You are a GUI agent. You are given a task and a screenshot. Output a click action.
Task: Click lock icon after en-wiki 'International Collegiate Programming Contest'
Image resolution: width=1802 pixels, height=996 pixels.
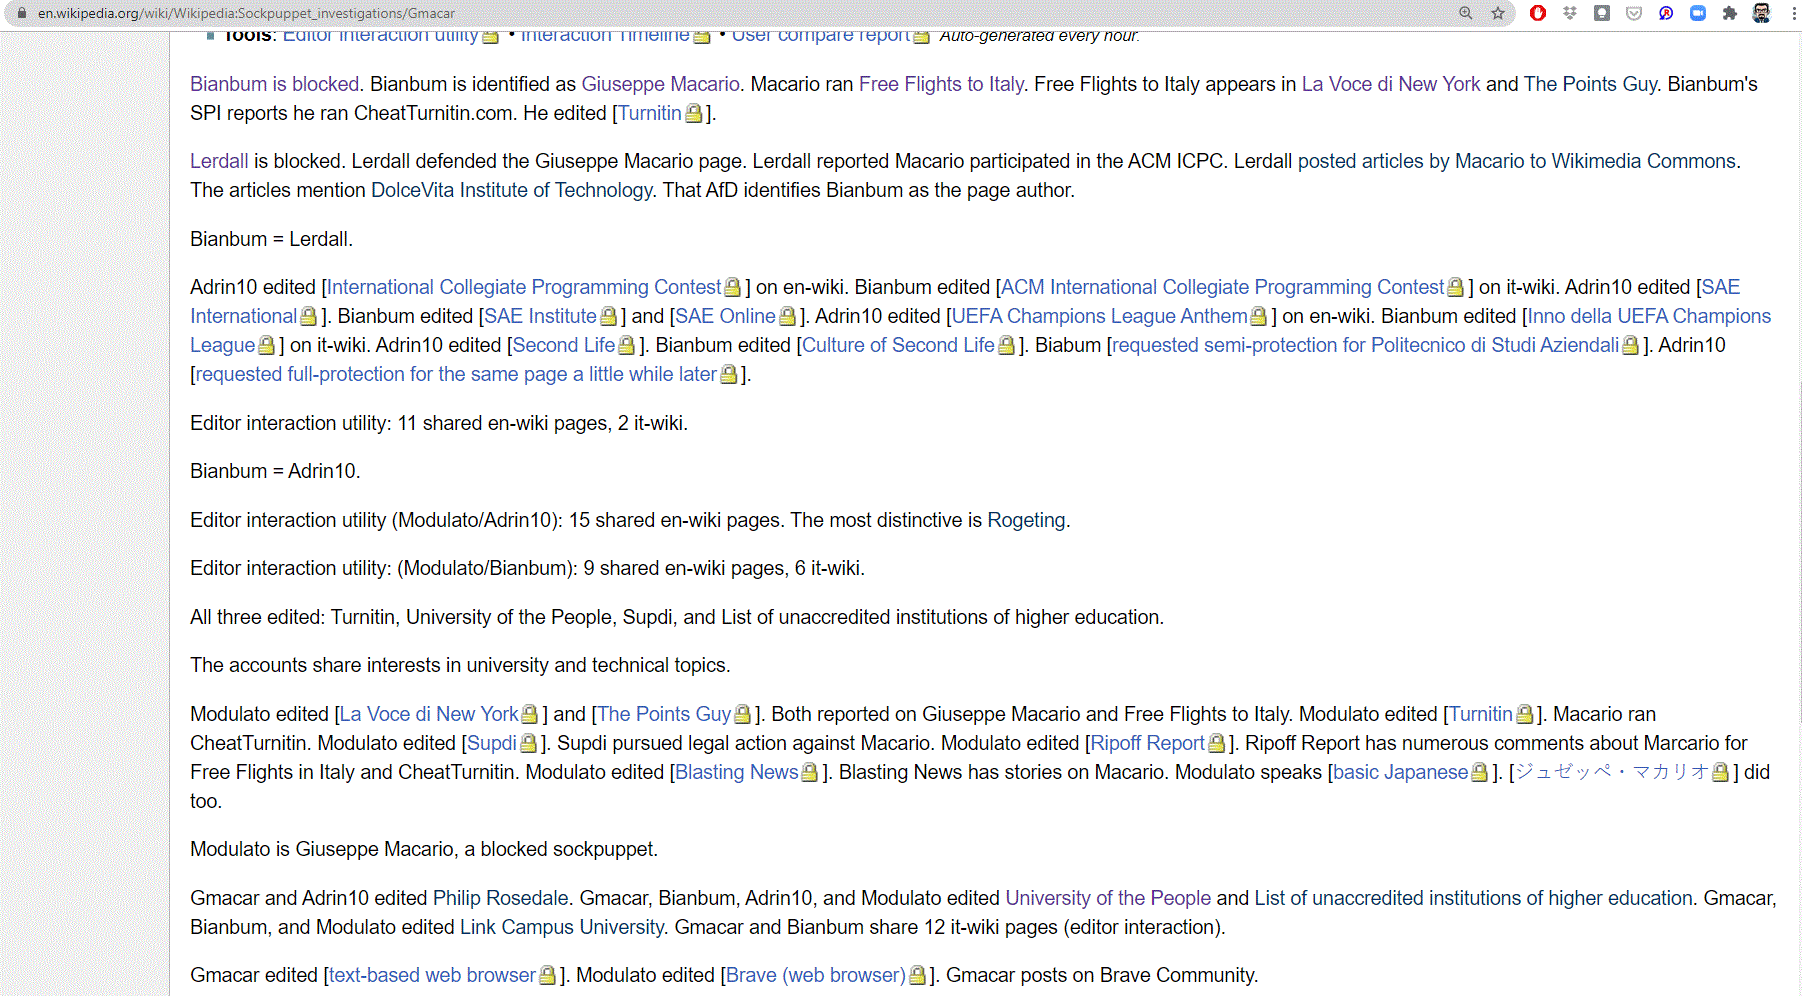point(732,288)
